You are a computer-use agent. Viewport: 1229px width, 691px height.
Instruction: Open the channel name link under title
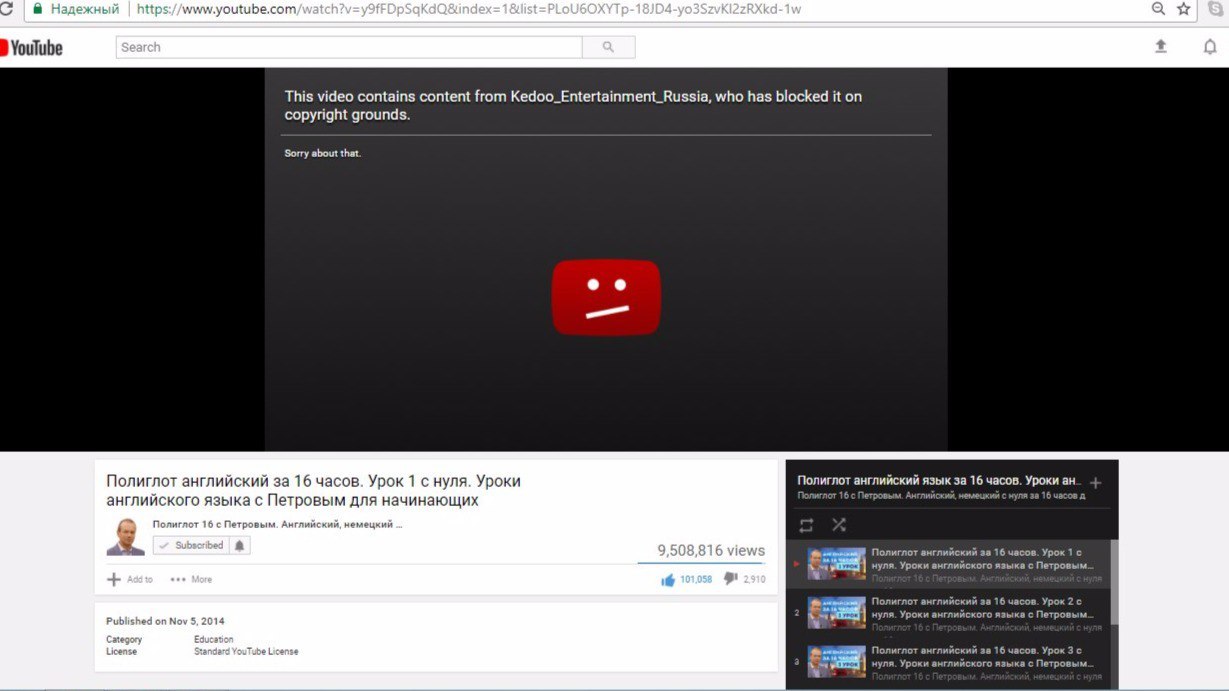click(x=277, y=524)
